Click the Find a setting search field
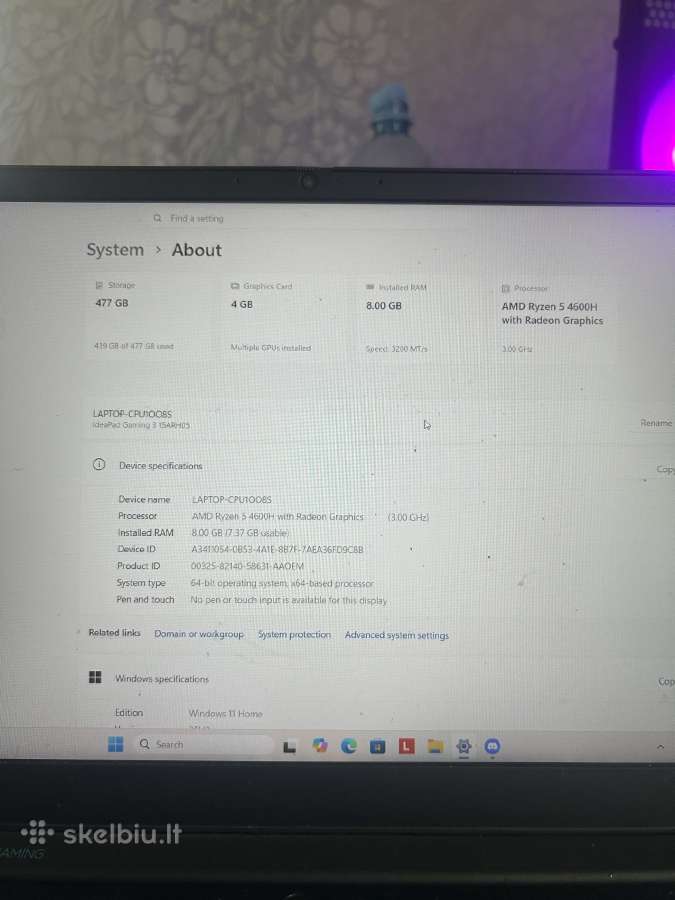Screen dimensions: 675x900 point(310,218)
